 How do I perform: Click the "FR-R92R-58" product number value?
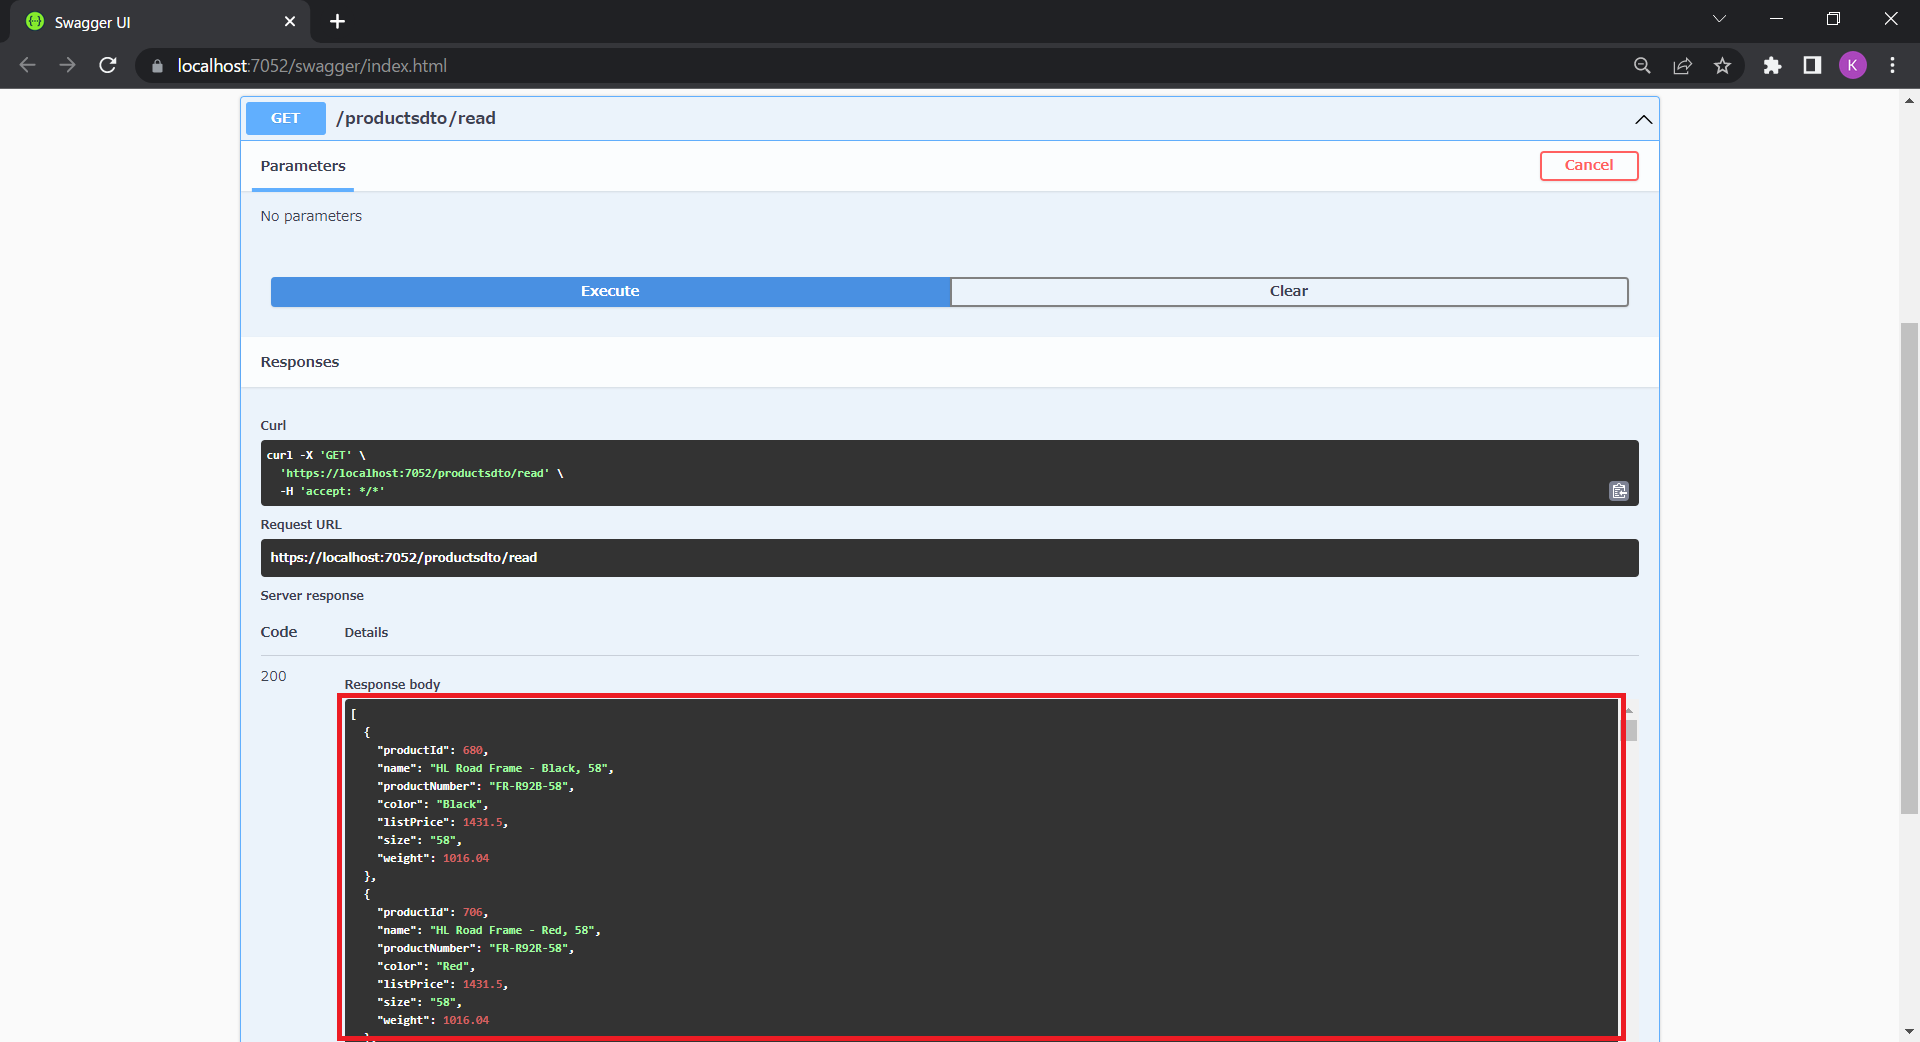coord(529,948)
